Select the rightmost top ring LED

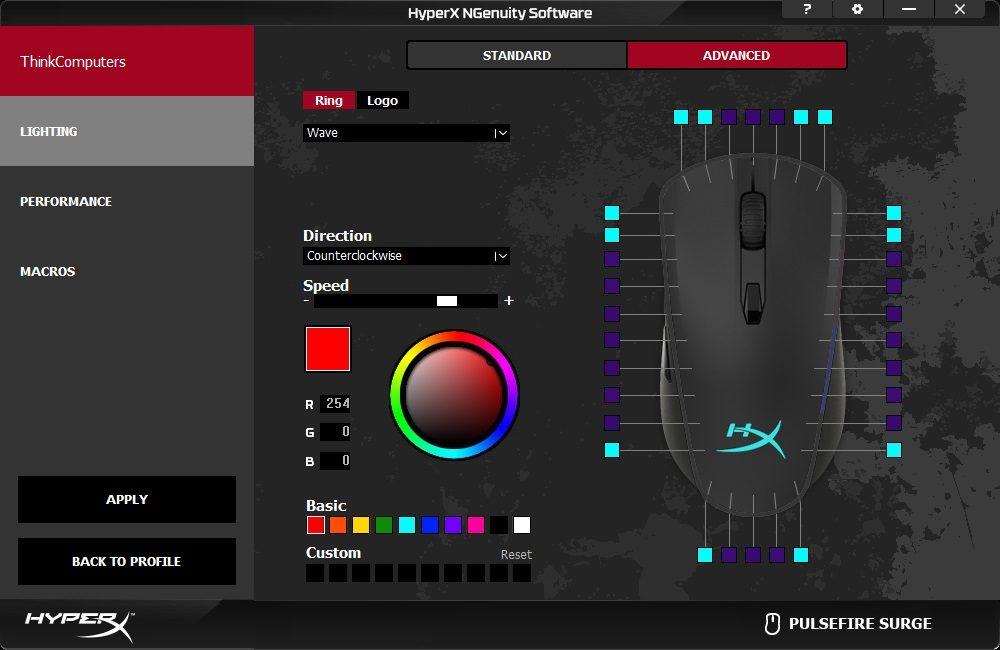825,117
